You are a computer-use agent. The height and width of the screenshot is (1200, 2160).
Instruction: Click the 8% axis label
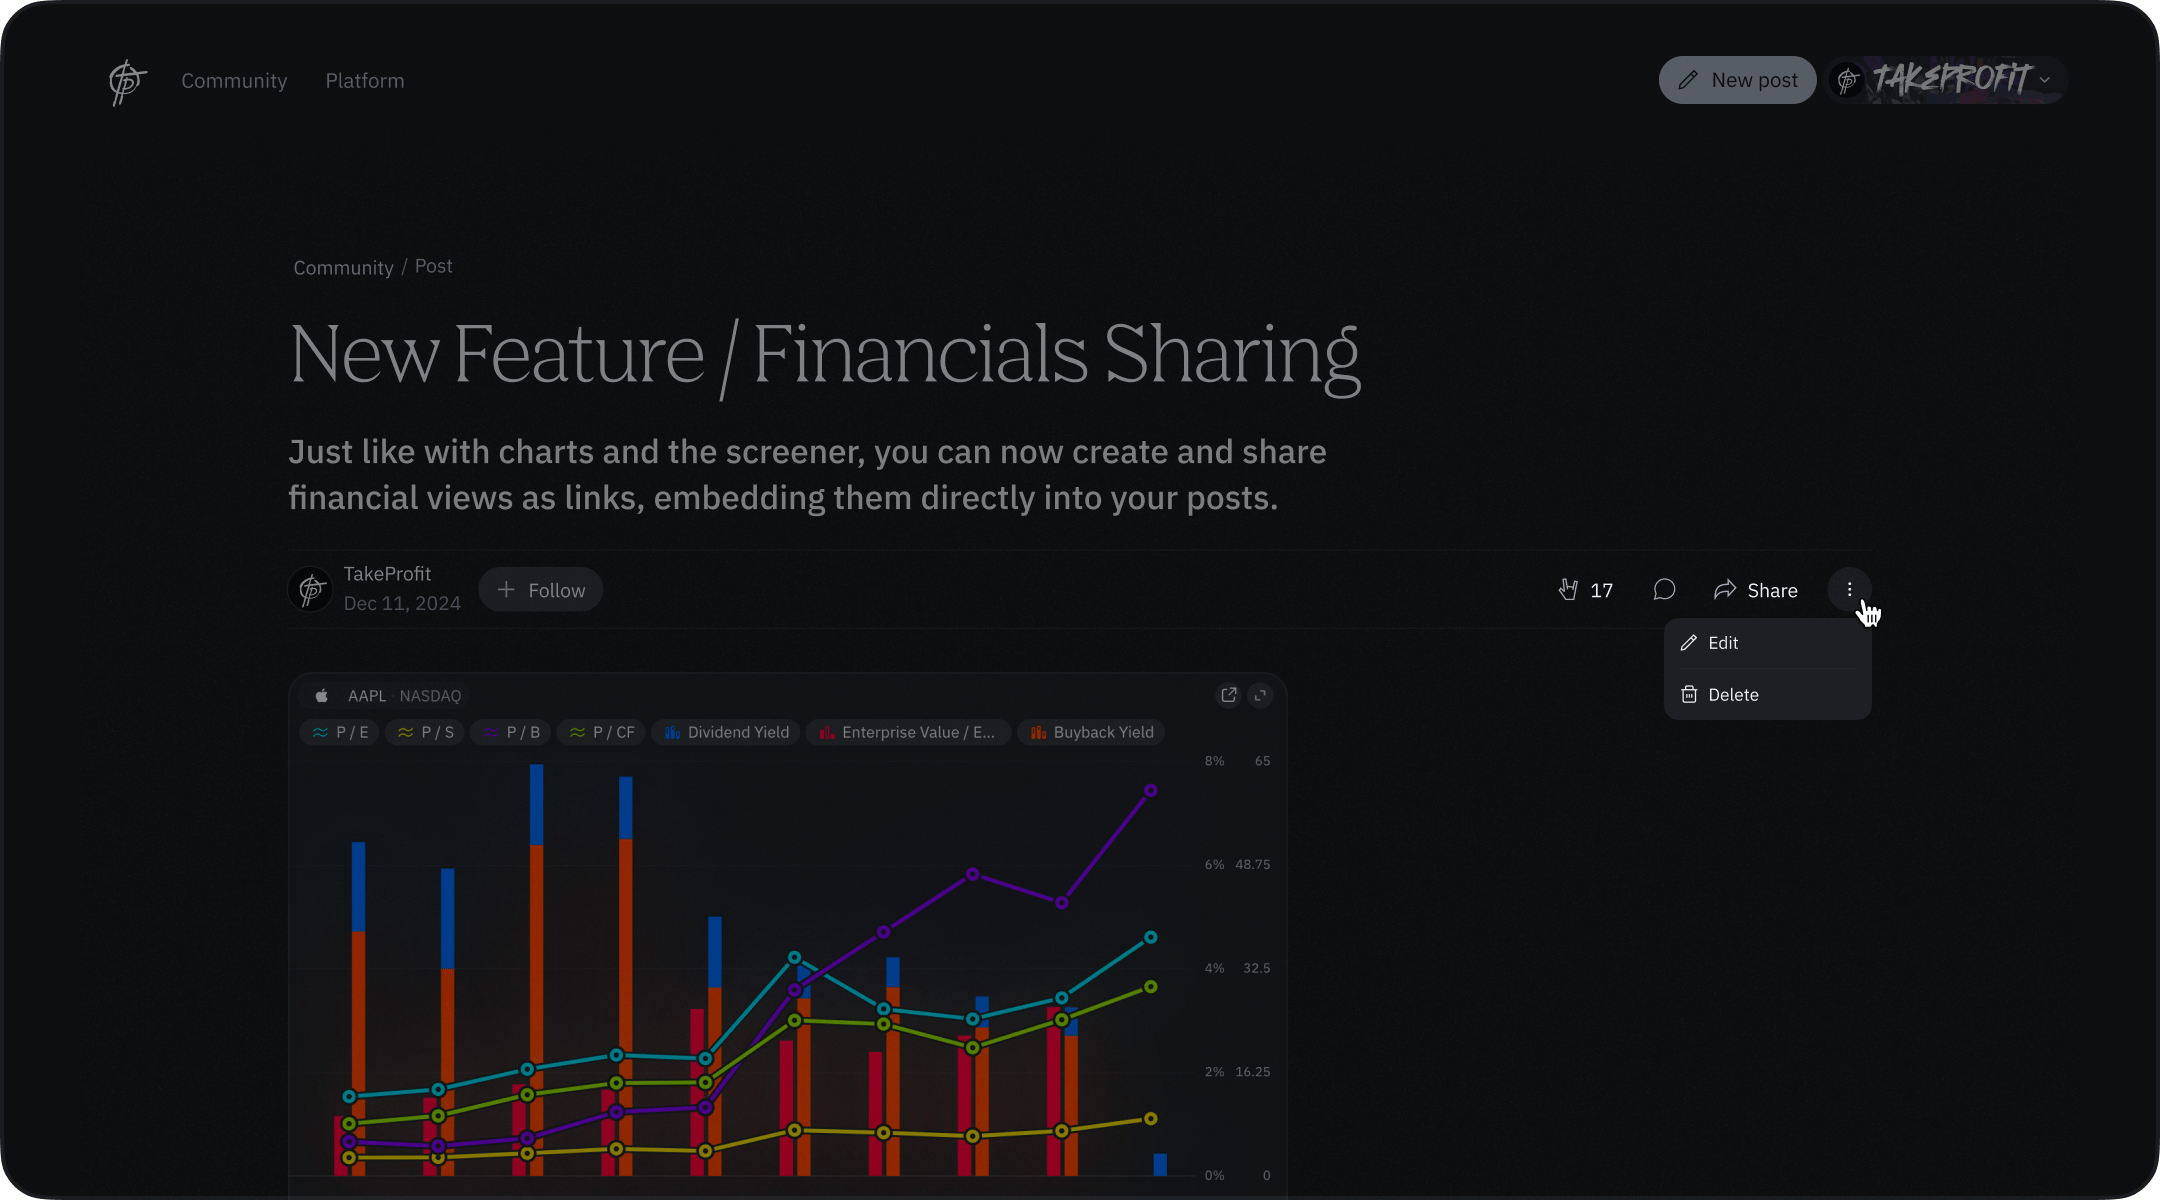[x=1214, y=762]
